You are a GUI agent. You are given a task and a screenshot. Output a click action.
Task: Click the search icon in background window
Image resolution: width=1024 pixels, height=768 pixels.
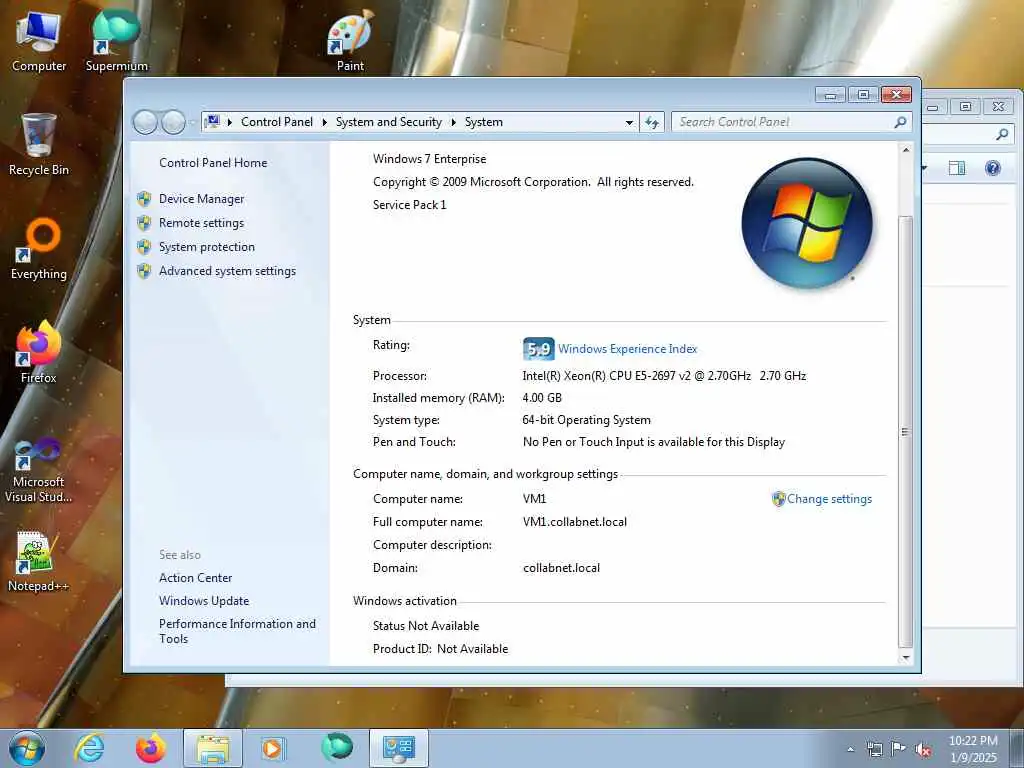(x=1002, y=135)
